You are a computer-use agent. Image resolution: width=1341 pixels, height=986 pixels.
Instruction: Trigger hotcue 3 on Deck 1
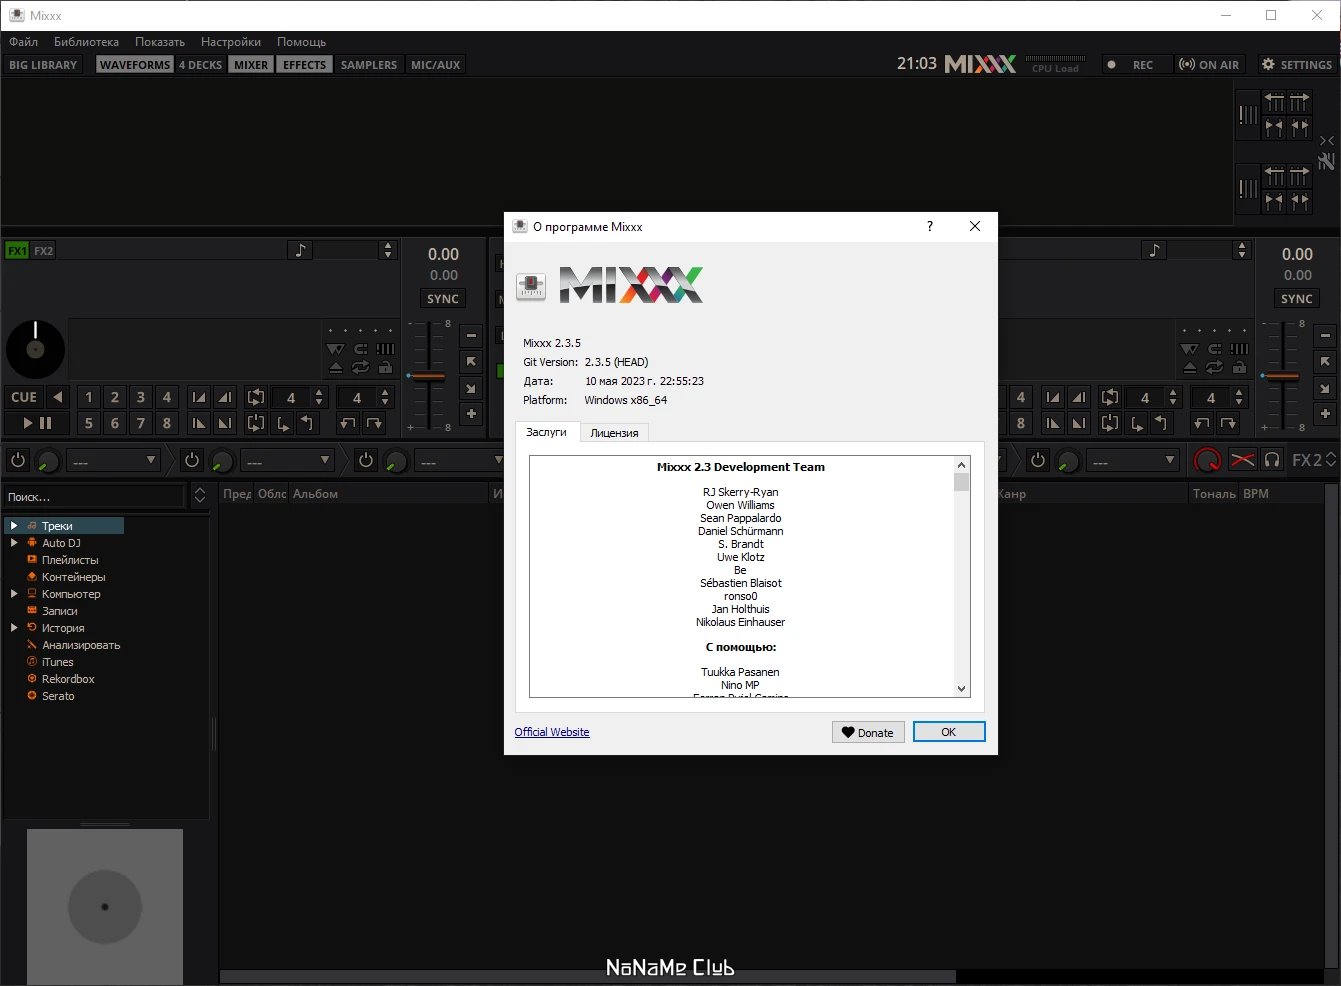point(141,397)
